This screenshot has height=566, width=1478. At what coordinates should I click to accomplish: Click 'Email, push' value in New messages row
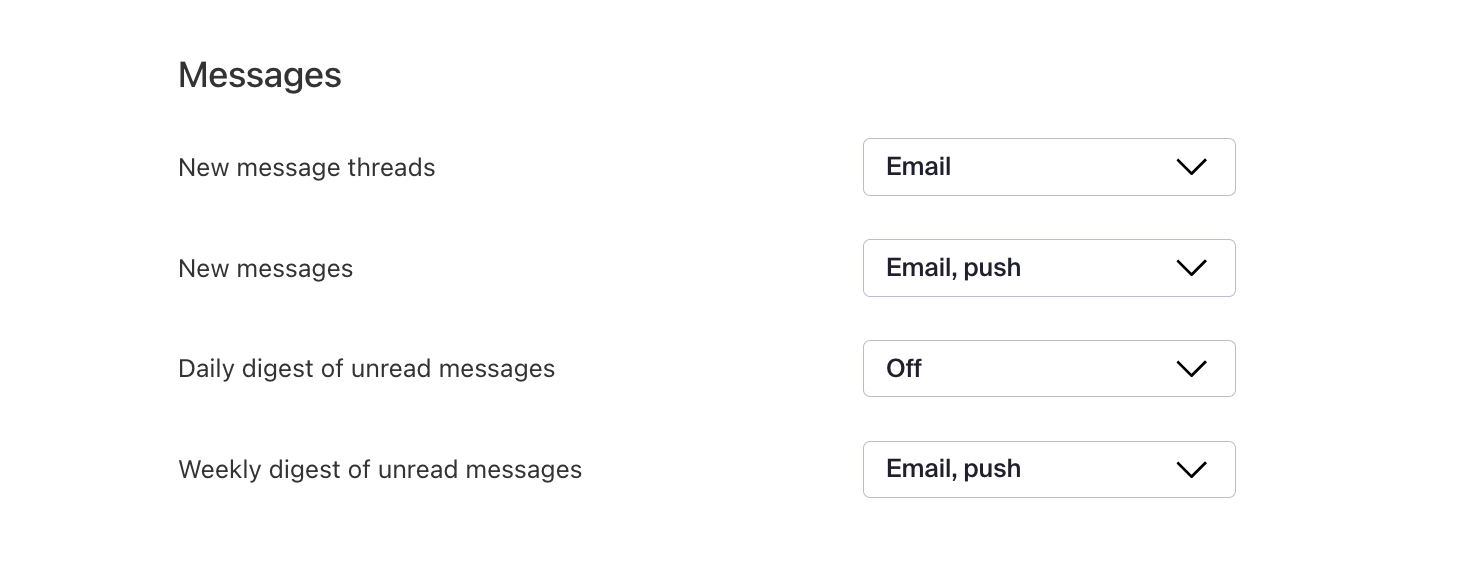(953, 268)
